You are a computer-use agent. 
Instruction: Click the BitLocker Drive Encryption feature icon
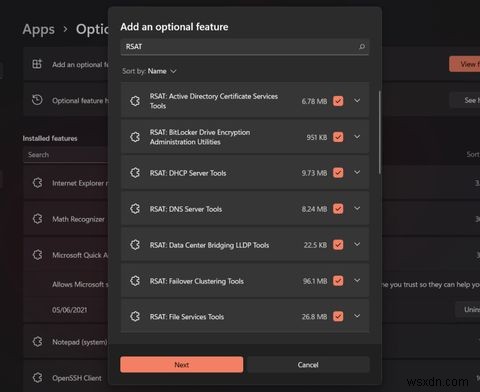tap(135, 137)
